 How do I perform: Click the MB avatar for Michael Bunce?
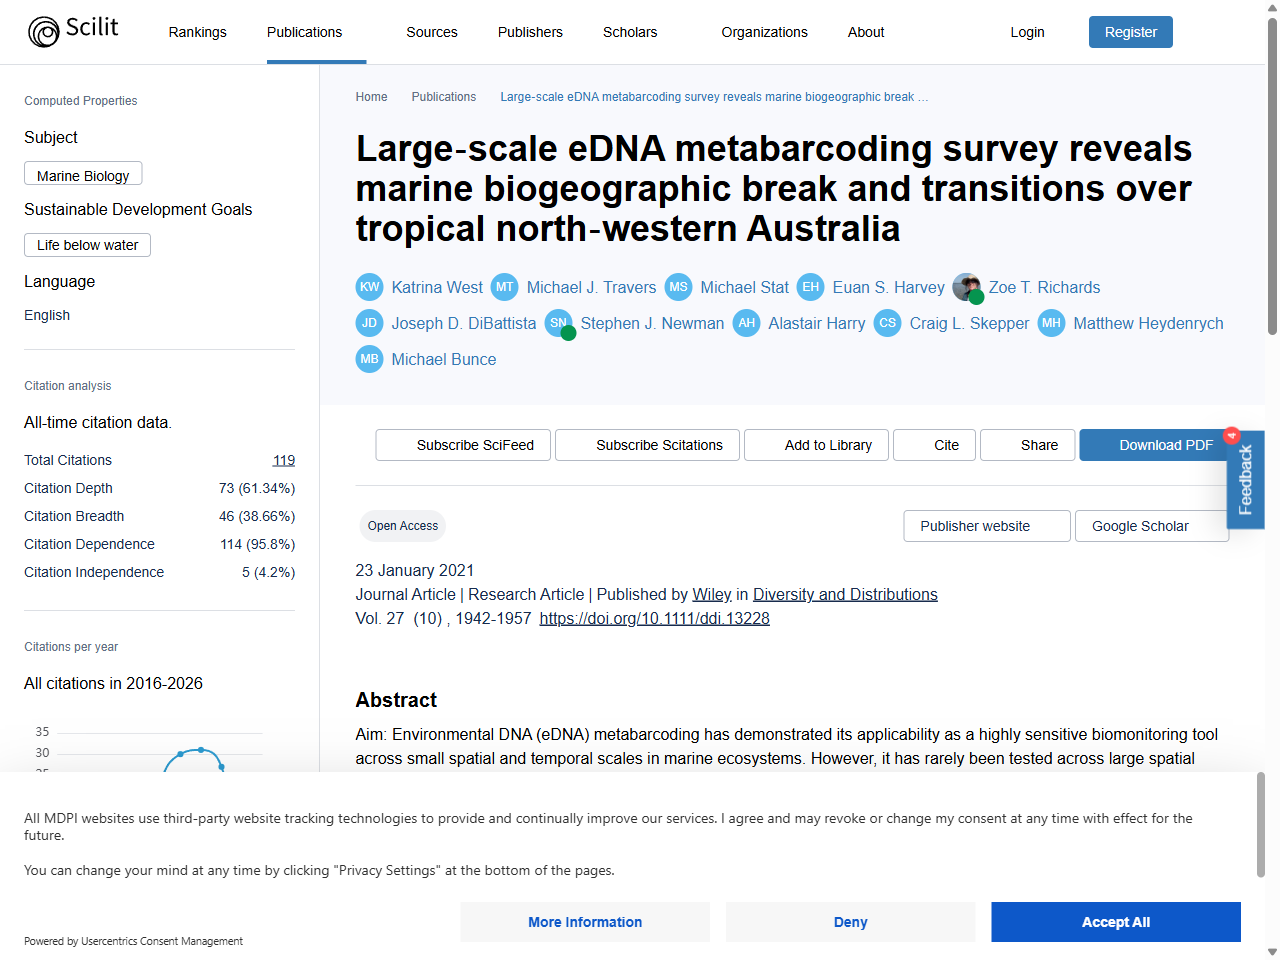pyautogui.click(x=370, y=359)
